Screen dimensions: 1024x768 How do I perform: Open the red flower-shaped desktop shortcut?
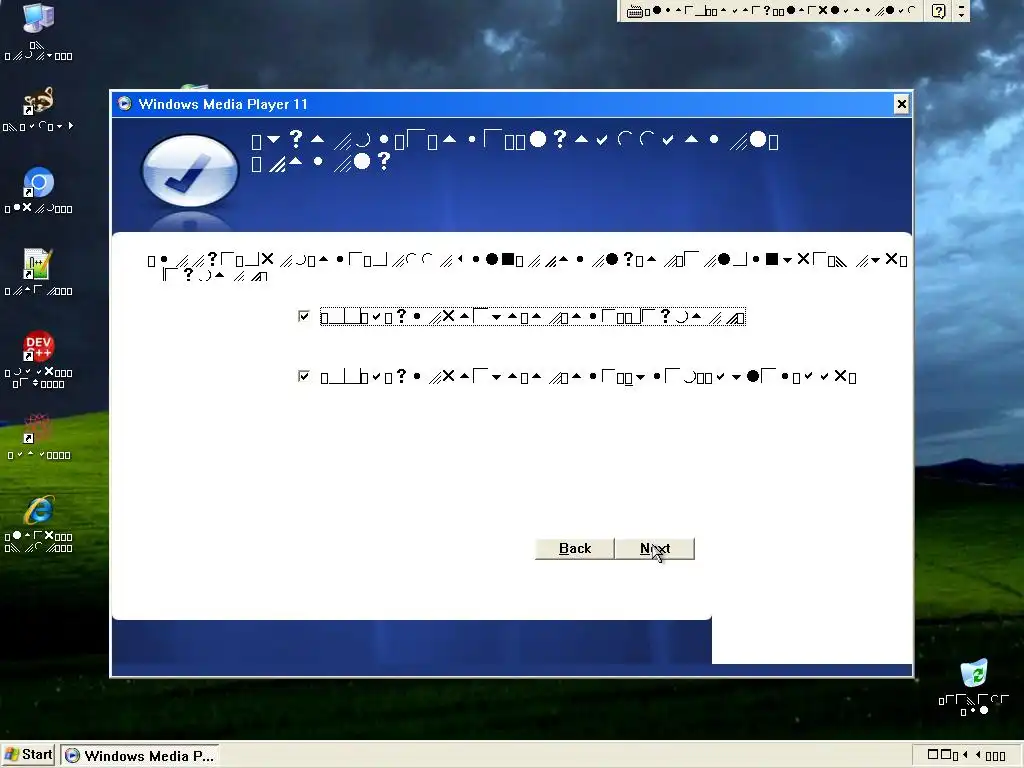coord(39,428)
